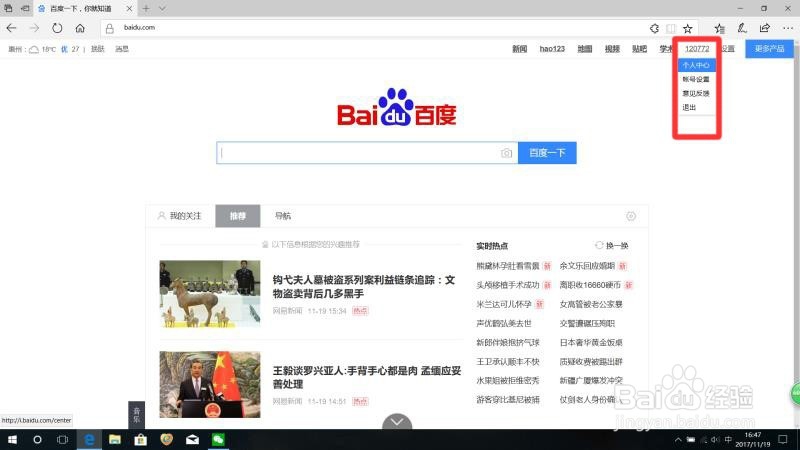This screenshot has height=450, width=800.
Task: Select 帐号设置 in user menu
Action: click(696, 80)
